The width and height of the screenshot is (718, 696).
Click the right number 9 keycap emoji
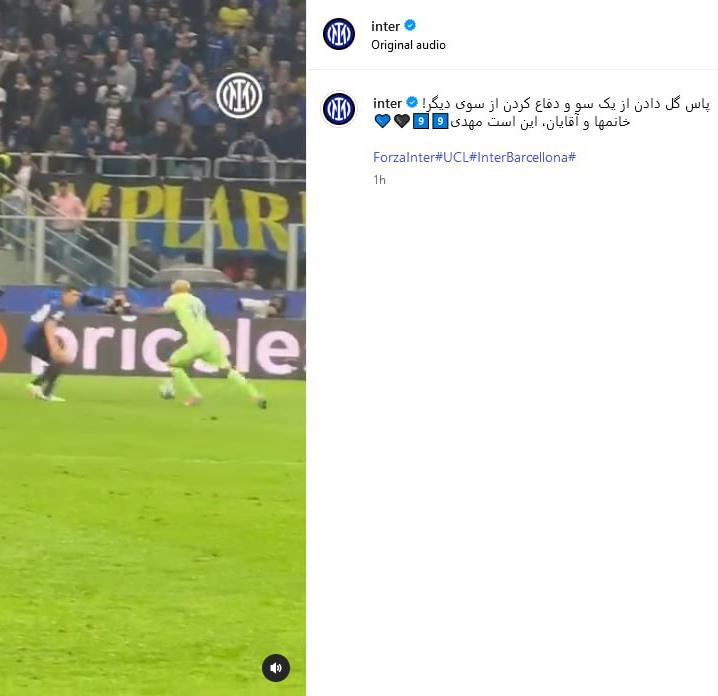[440, 121]
